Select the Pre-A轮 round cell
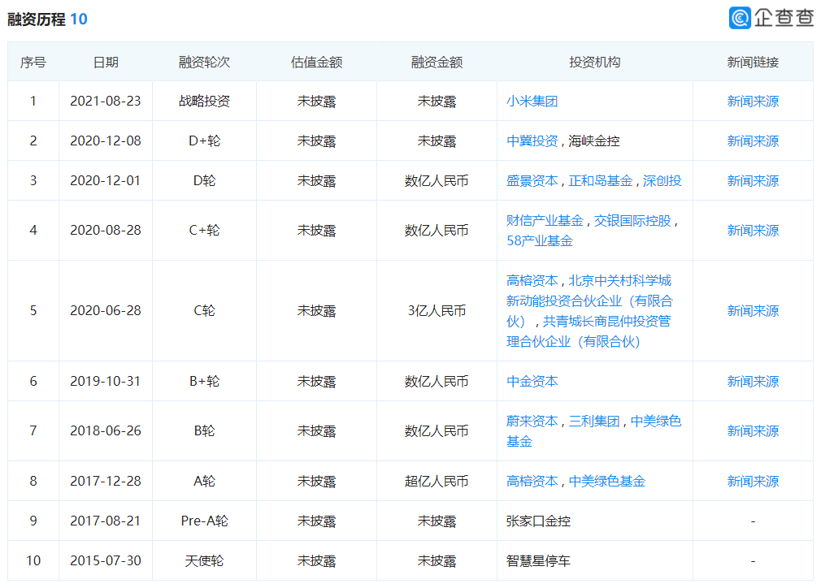Screen dimensions: 820x588 tap(204, 521)
